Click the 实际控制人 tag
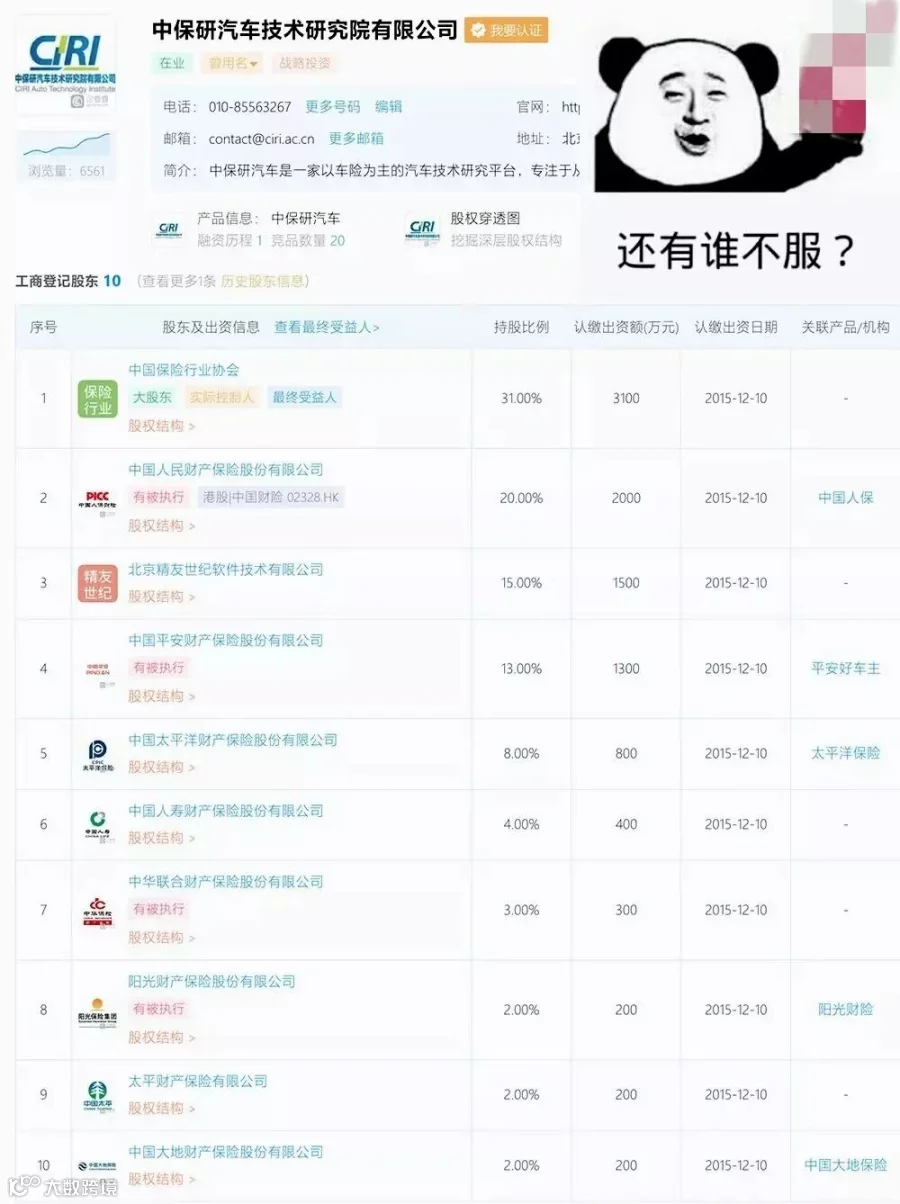The image size is (900, 1204). (222, 397)
